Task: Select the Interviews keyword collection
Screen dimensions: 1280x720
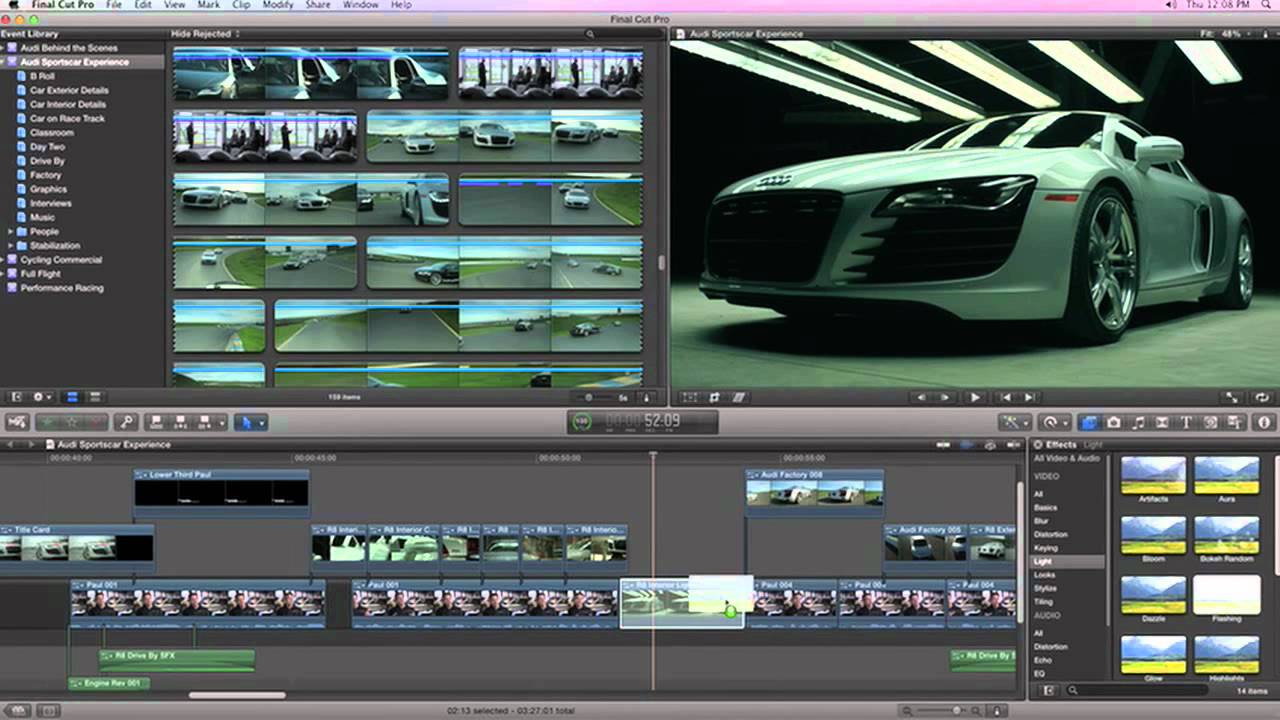Action: [50, 203]
